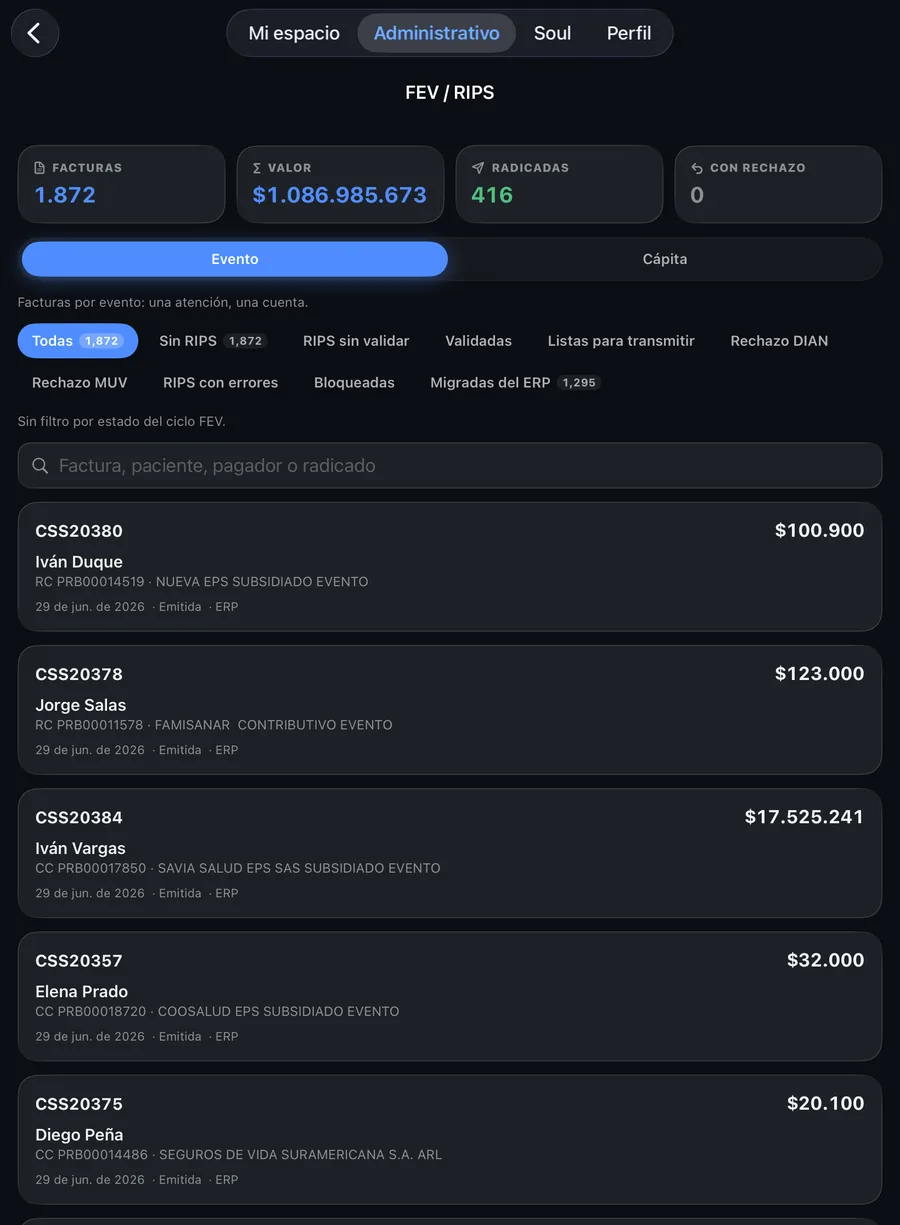Filter by RIPS sin validar
The height and width of the screenshot is (1225, 900).
[356, 341]
